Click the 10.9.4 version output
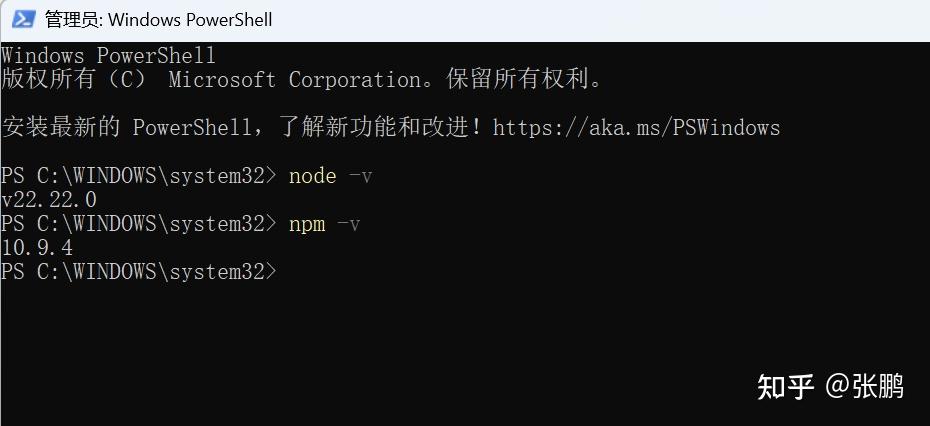The width and height of the screenshot is (930, 426). point(37,248)
